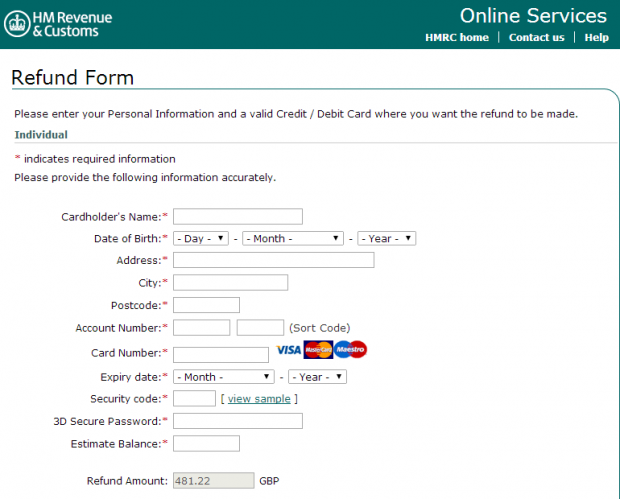620x499 pixels.
Task: Open the Contact us header link
Action: (537, 38)
